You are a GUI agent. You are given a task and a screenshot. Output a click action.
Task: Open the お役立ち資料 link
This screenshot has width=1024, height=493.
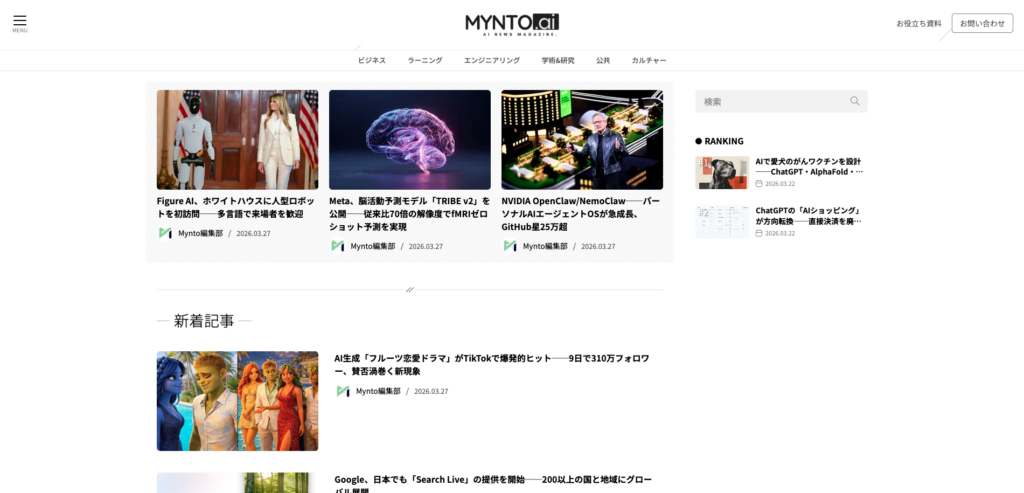pos(918,23)
